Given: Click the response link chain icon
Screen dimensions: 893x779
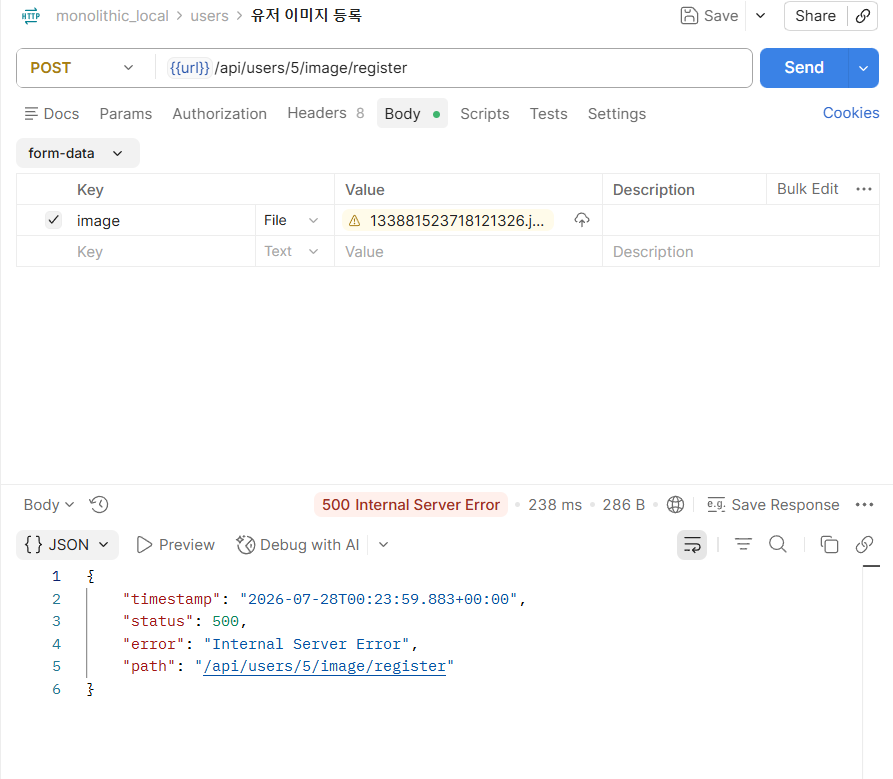Looking at the screenshot, I should pos(864,545).
